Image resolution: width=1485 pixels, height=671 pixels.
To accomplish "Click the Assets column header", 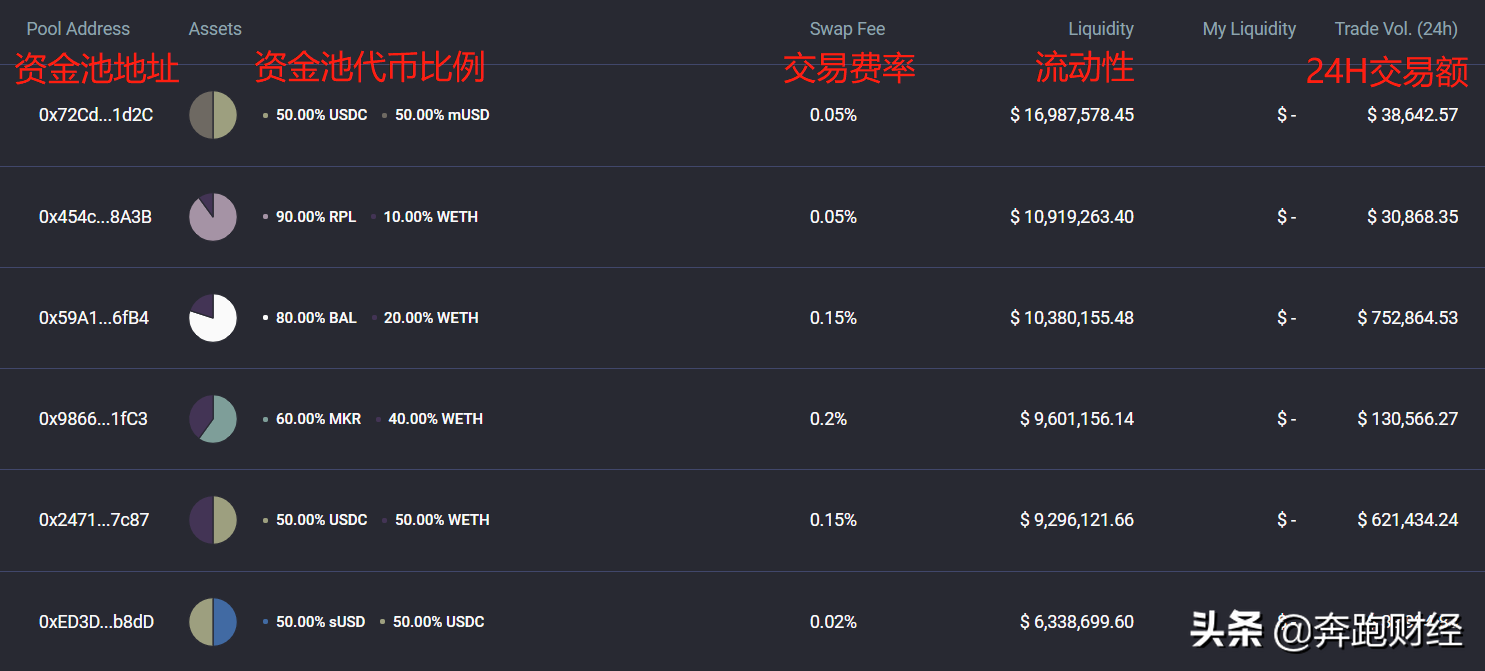I will point(215,28).
